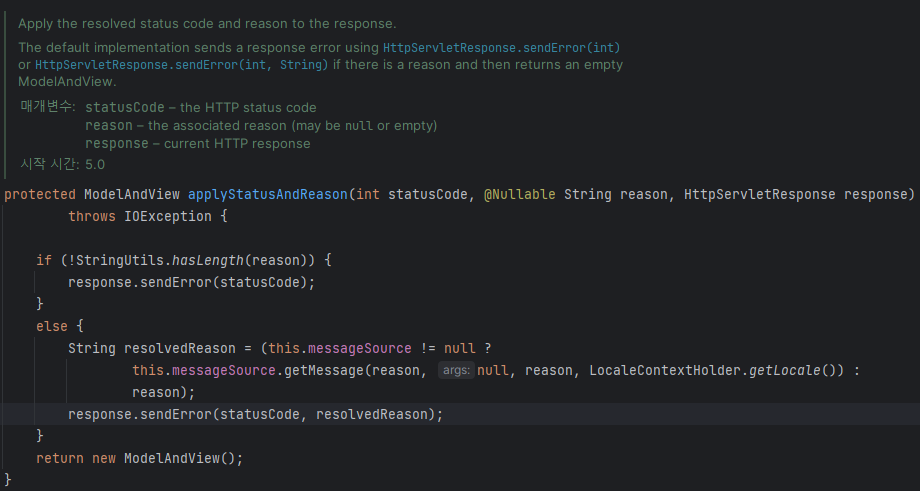This screenshot has width=920, height=491.
Task: Click 'statusCode – the HTTP status code' doc entry
Action: (x=201, y=108)
